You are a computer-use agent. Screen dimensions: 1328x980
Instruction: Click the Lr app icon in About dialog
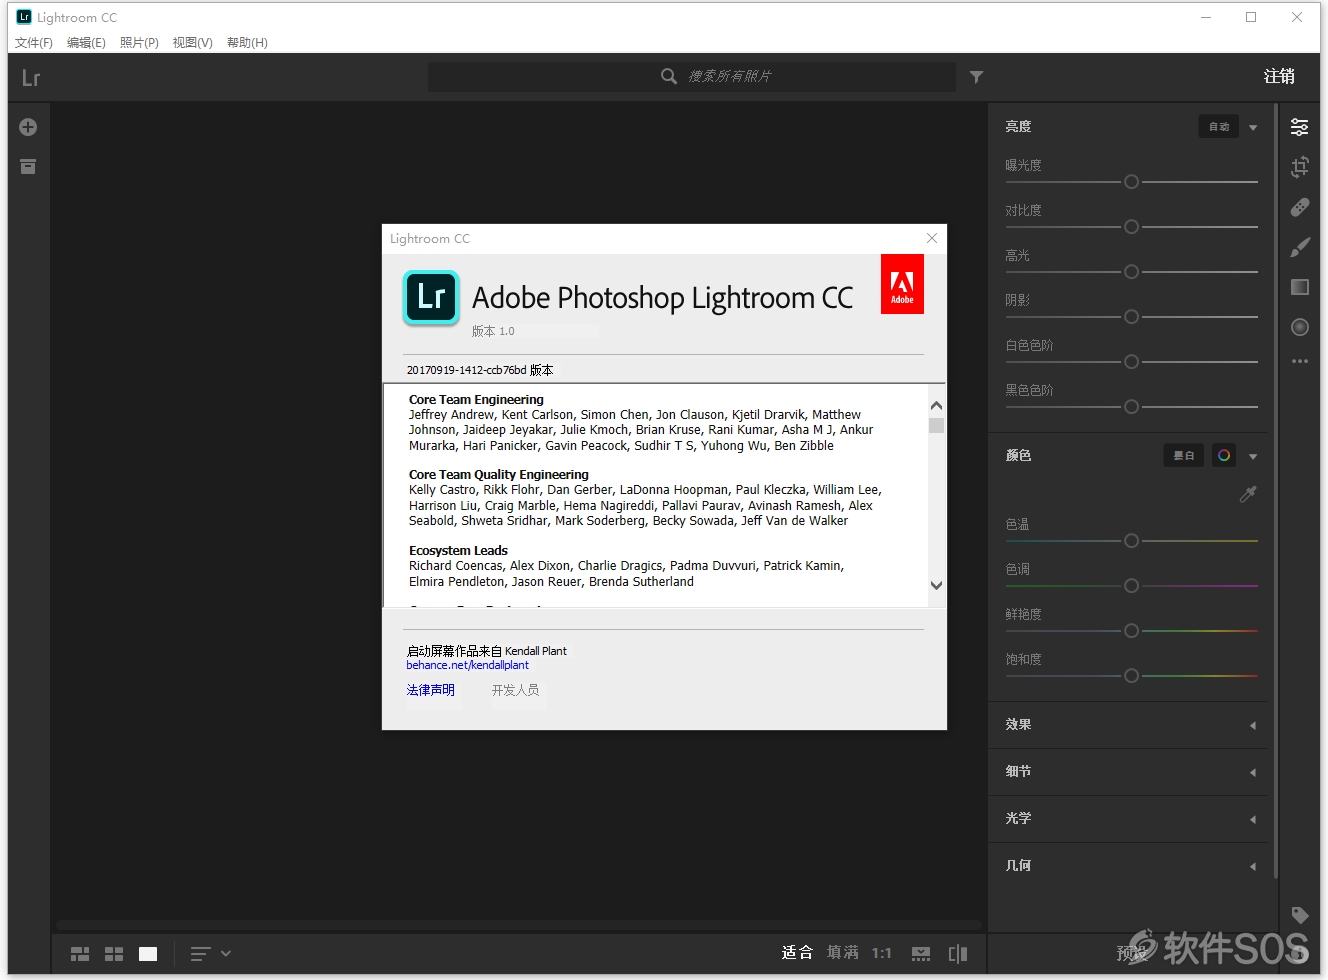click(431, 298)
